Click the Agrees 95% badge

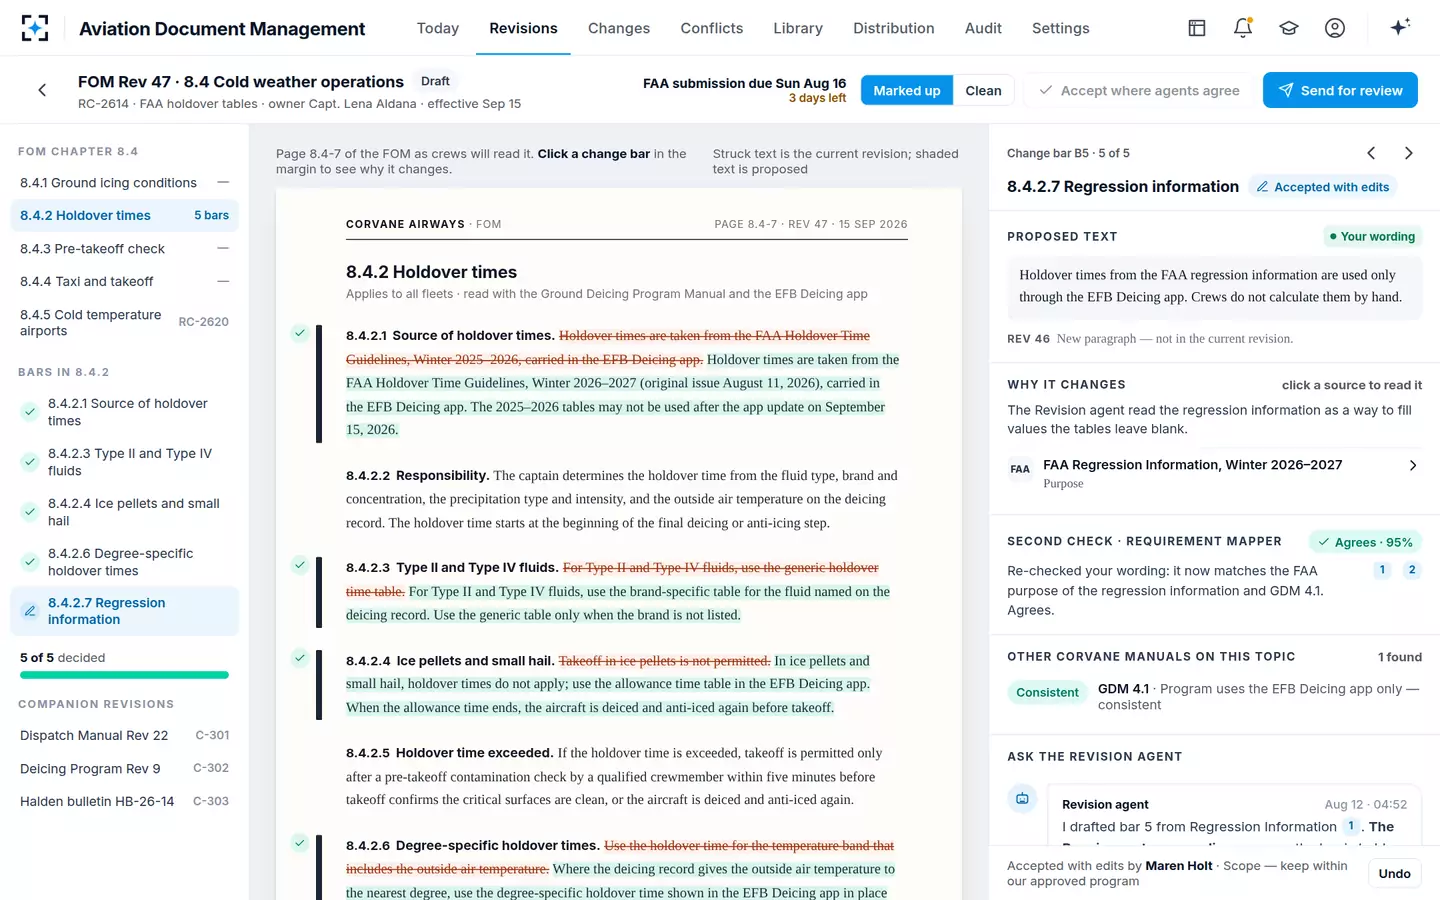click(x=1365, y=542)
